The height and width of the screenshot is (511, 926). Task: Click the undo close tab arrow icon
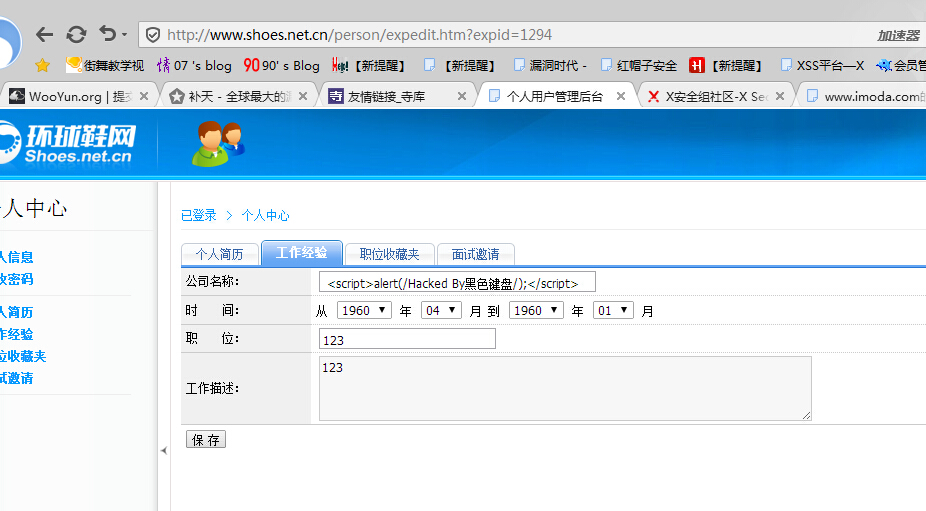pyautogui.click(x=107, y=34)
